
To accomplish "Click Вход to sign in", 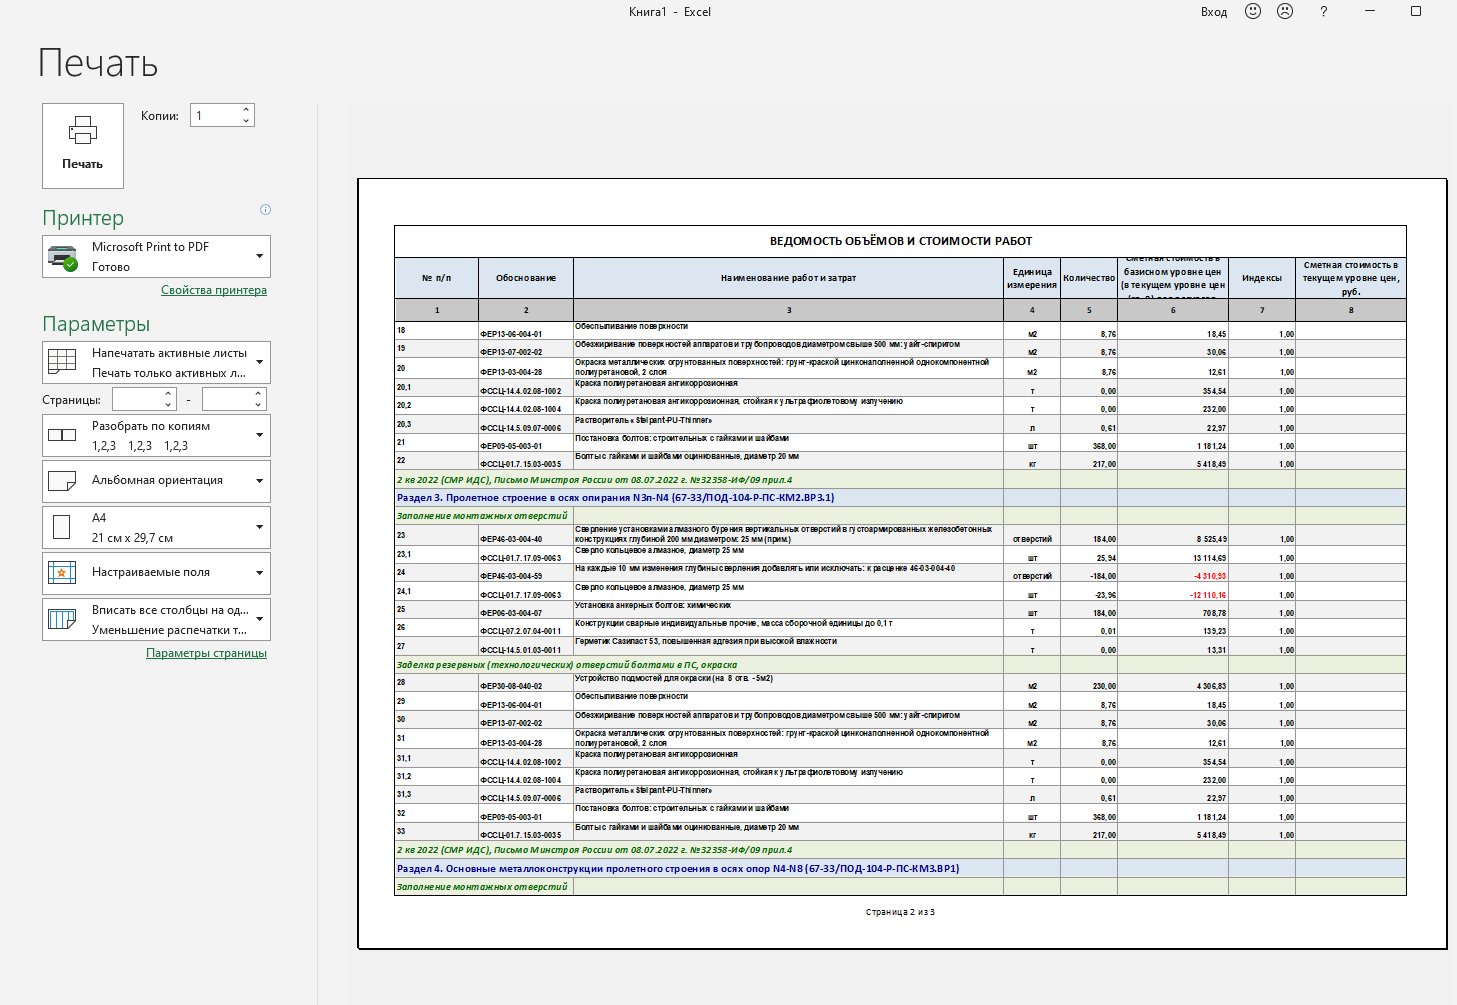I will click(1213, 12).
